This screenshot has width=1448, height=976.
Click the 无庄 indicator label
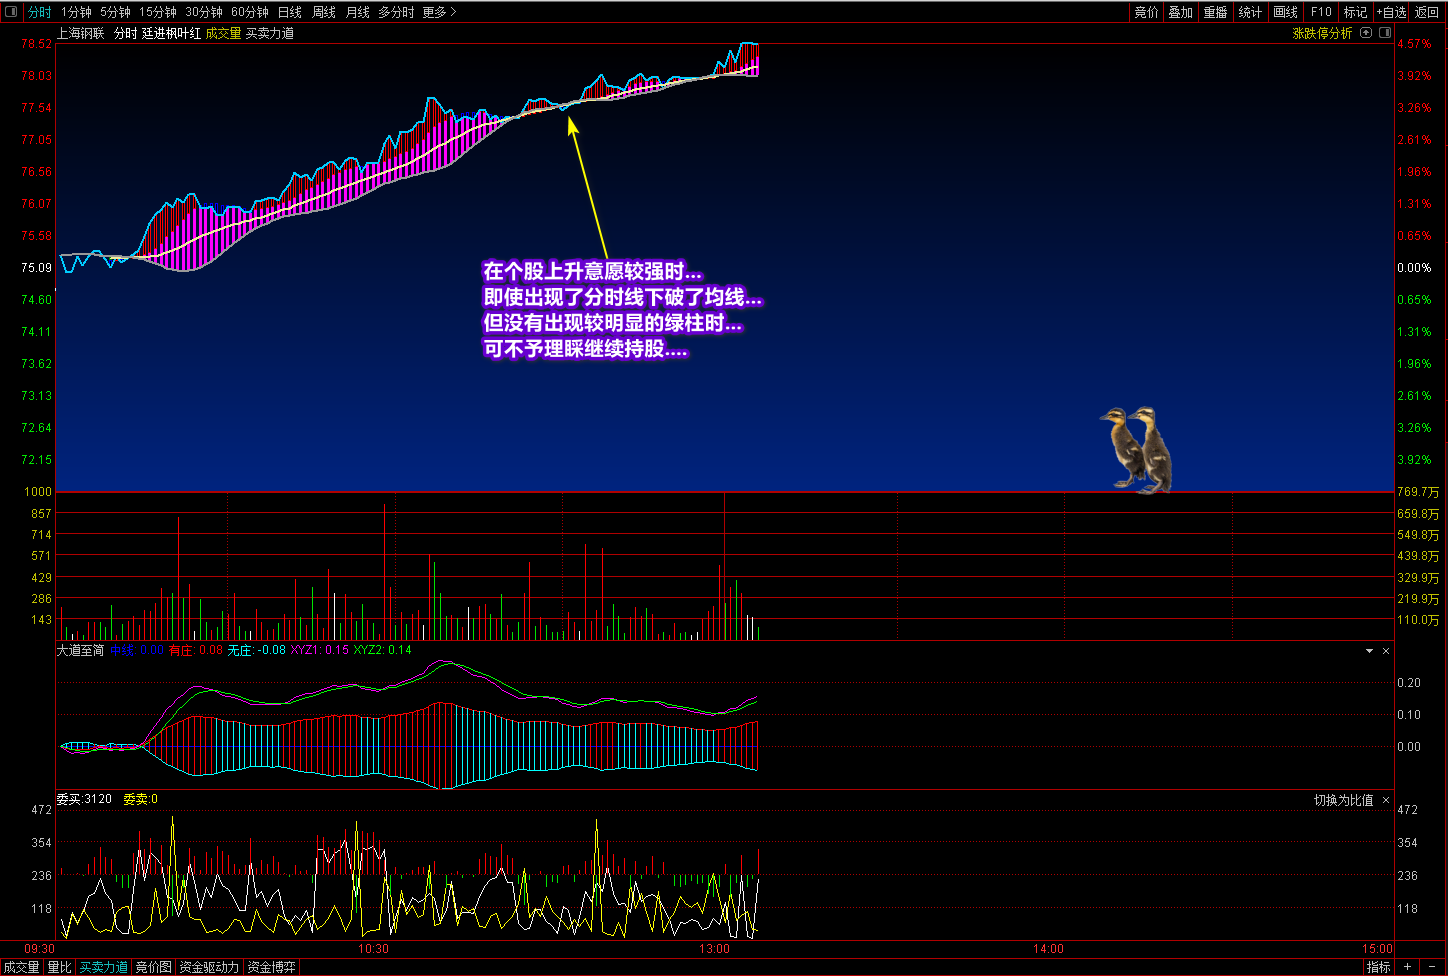click(239, 650)
